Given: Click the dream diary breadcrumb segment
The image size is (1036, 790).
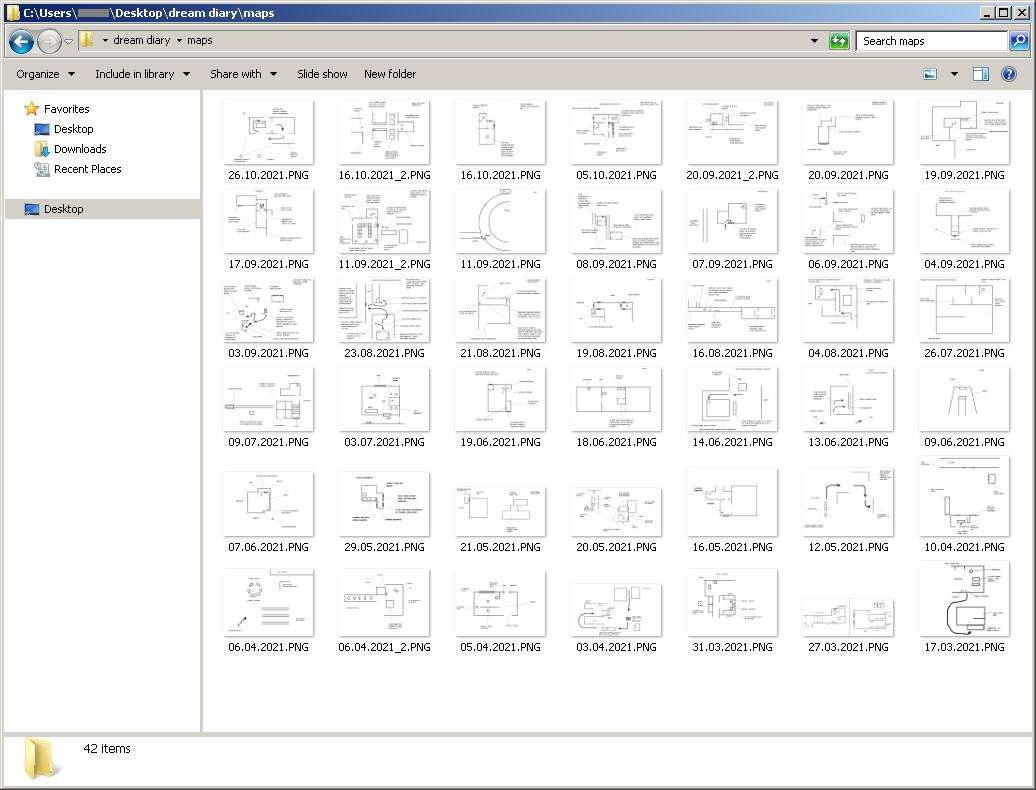Looking at the screenshot, I should [x=141, y=41].
